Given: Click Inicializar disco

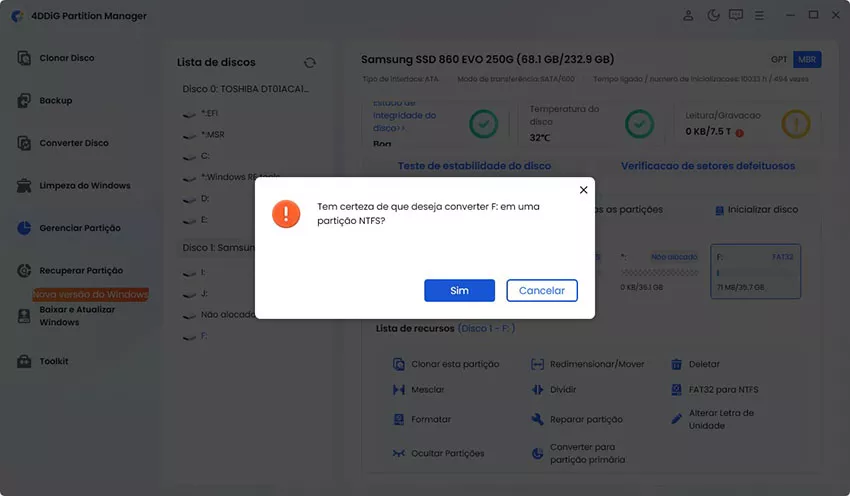Looking at the screenshot, I should [757, 210].
